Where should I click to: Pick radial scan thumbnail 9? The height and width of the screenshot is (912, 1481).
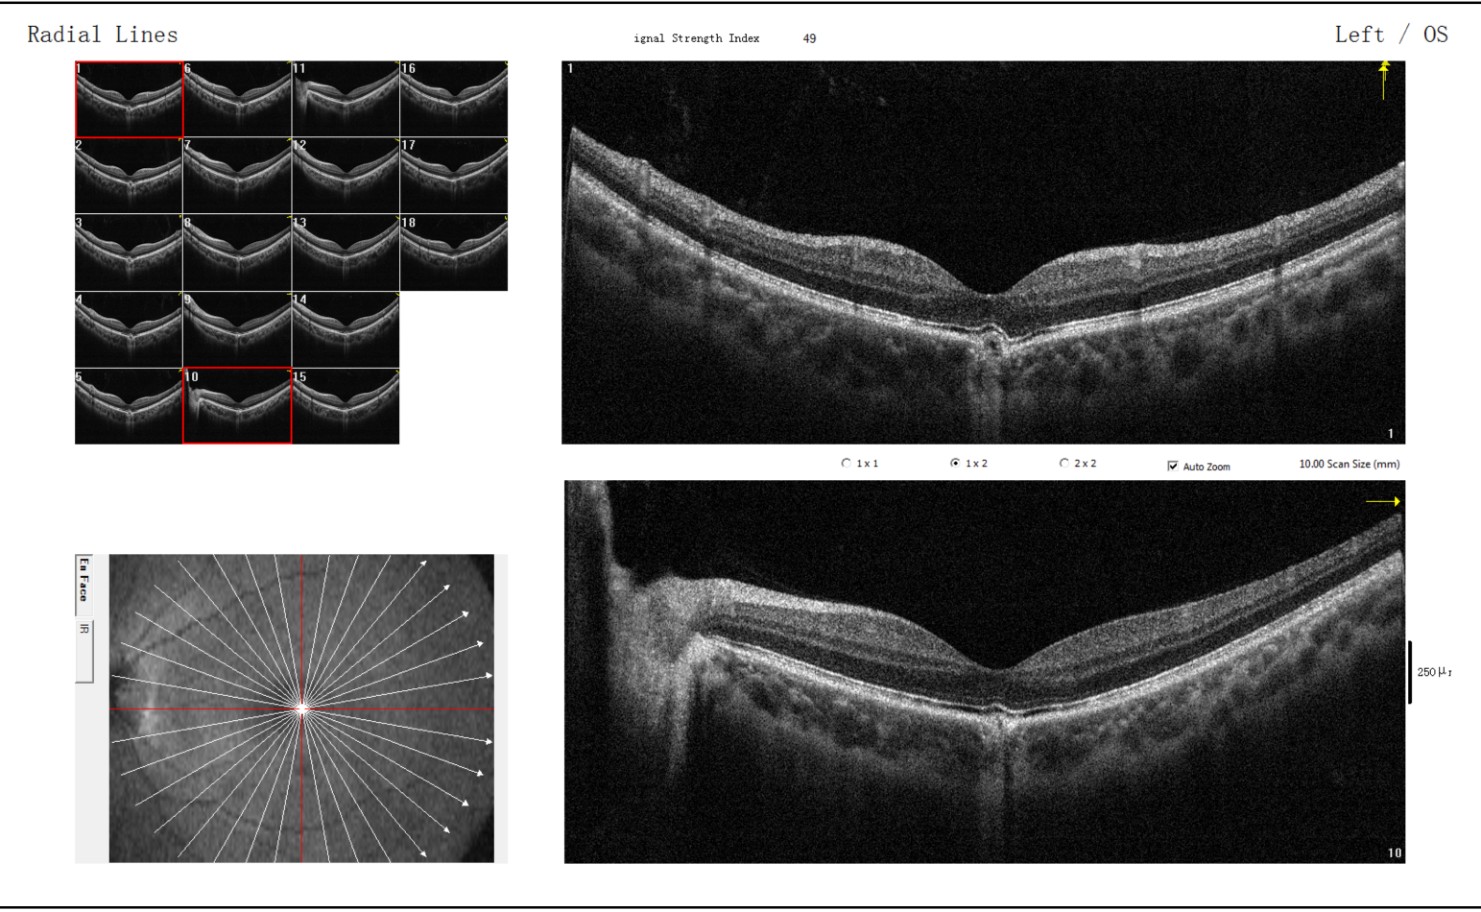[x=238, y=330]
